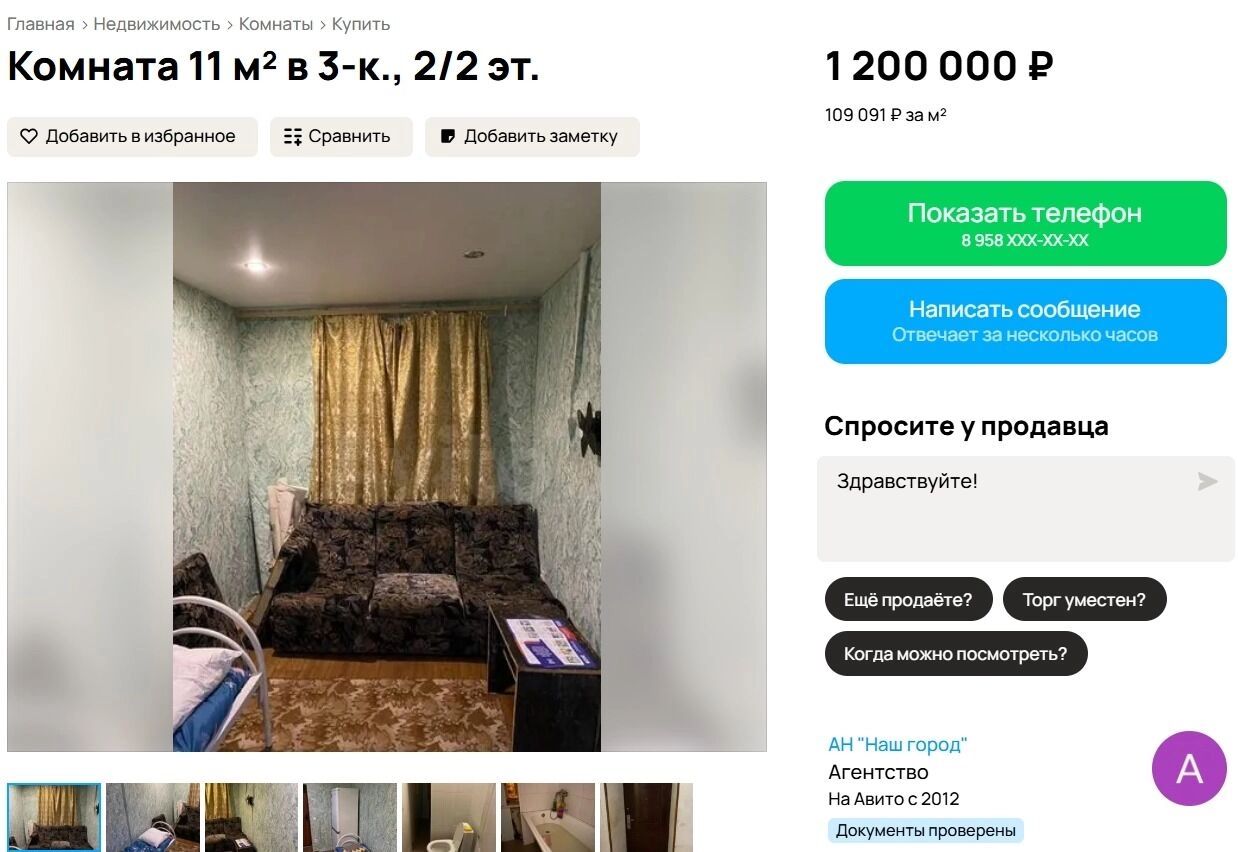1238x852 pixels.
Task: Click the Написать сообщение button
Action: 1025,321
